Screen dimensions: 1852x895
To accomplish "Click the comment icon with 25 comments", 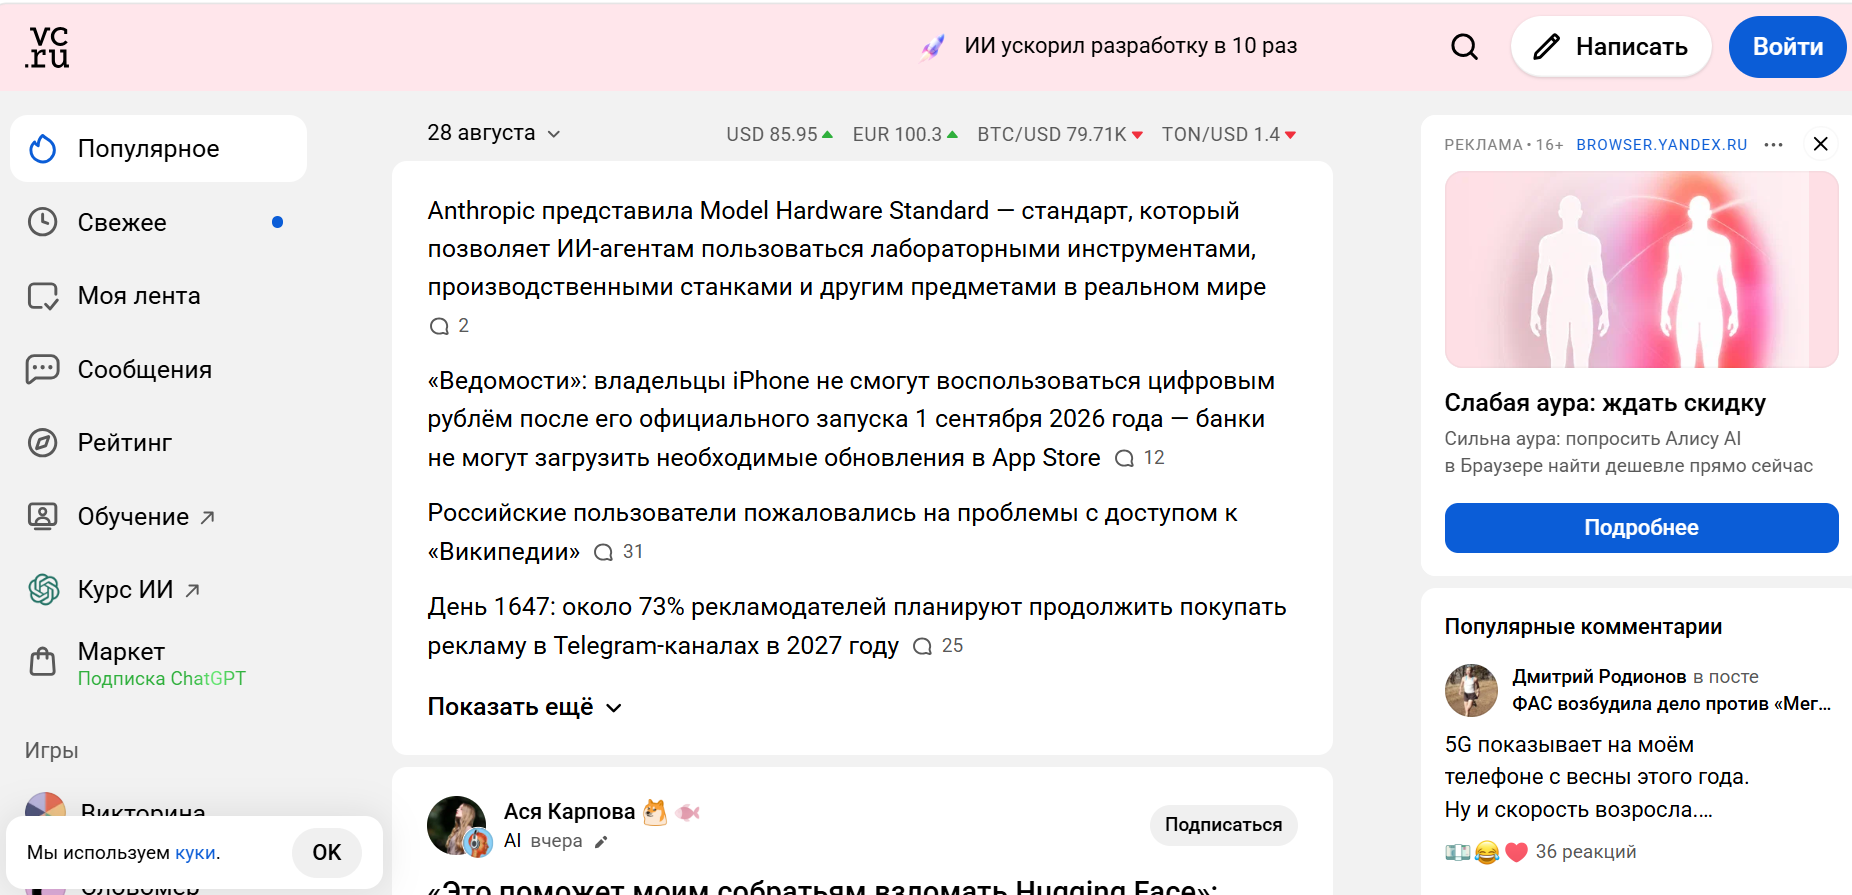I will point(922,646).
